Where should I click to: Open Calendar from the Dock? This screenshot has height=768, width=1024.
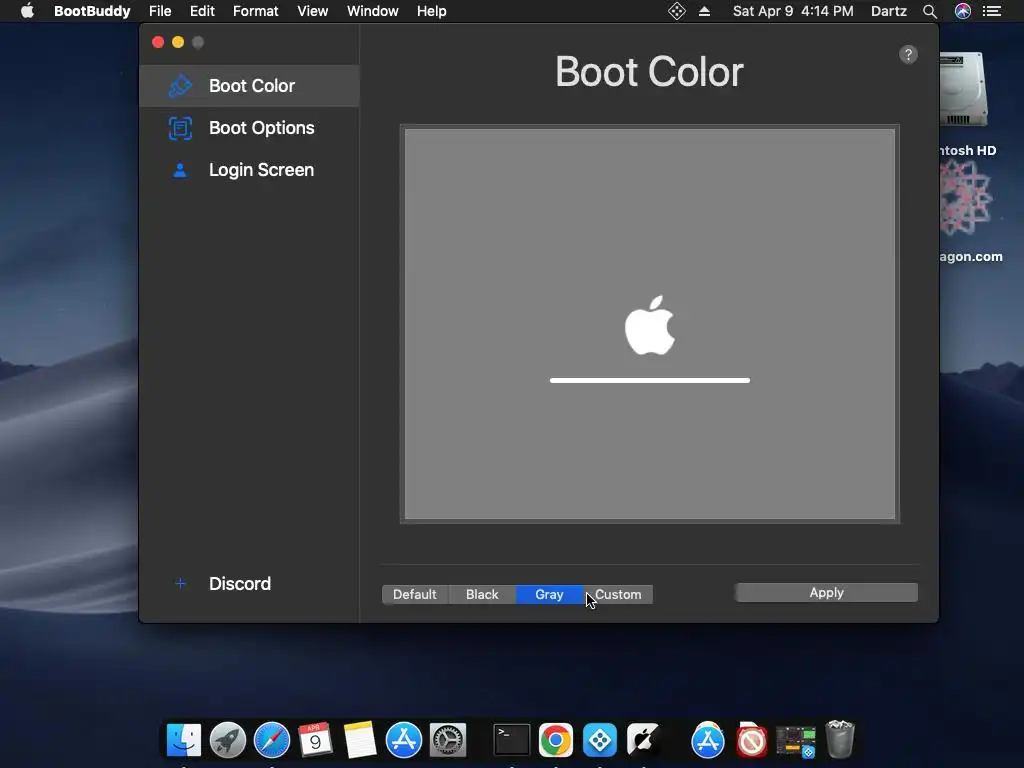point(315,740)
